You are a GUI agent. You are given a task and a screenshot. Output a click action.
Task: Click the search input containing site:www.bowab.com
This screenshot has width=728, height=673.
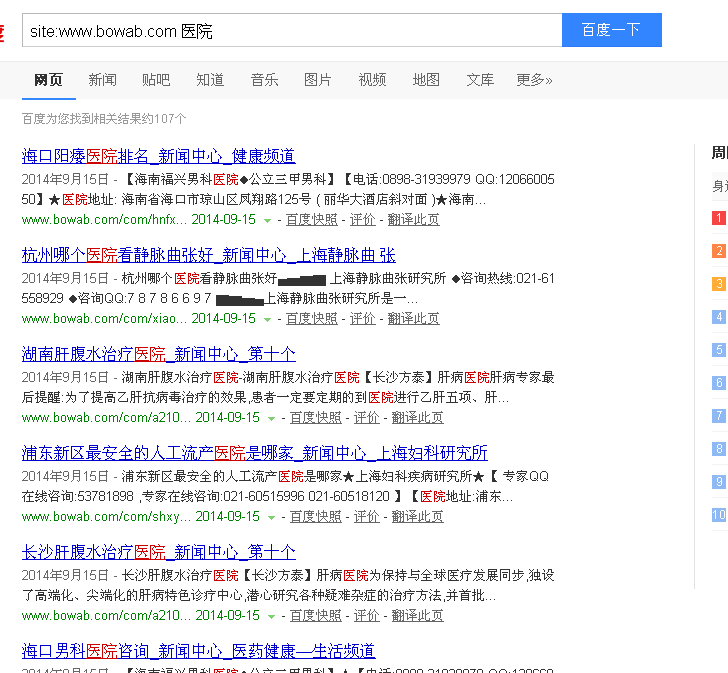coord(290,31)
